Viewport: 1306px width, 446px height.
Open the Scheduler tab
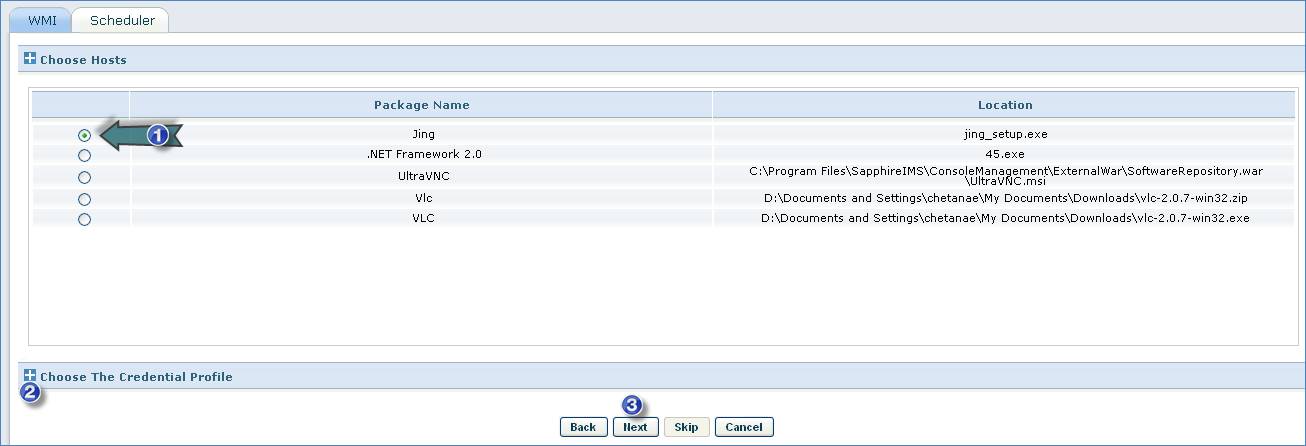[122, 20]
